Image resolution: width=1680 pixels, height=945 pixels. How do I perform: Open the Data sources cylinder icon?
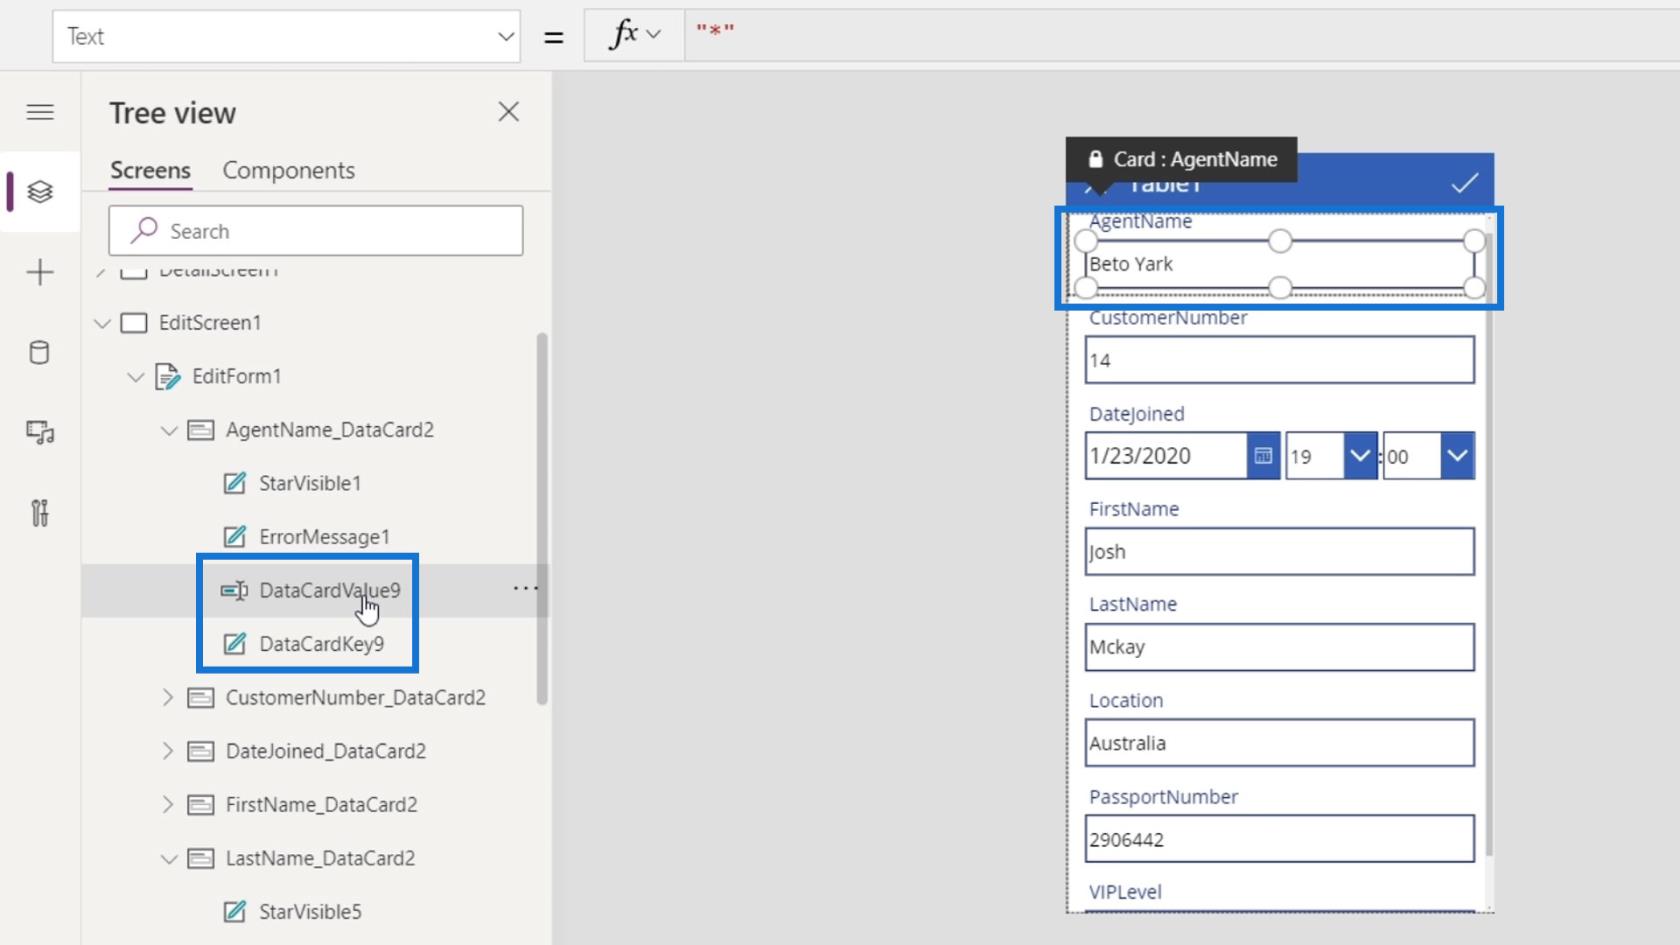pos(40,352)
